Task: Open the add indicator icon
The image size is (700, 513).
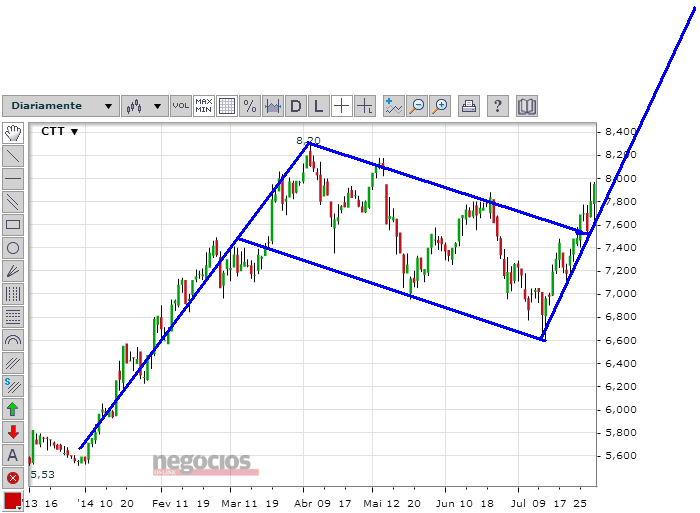Action: click(x=394, y=106)
